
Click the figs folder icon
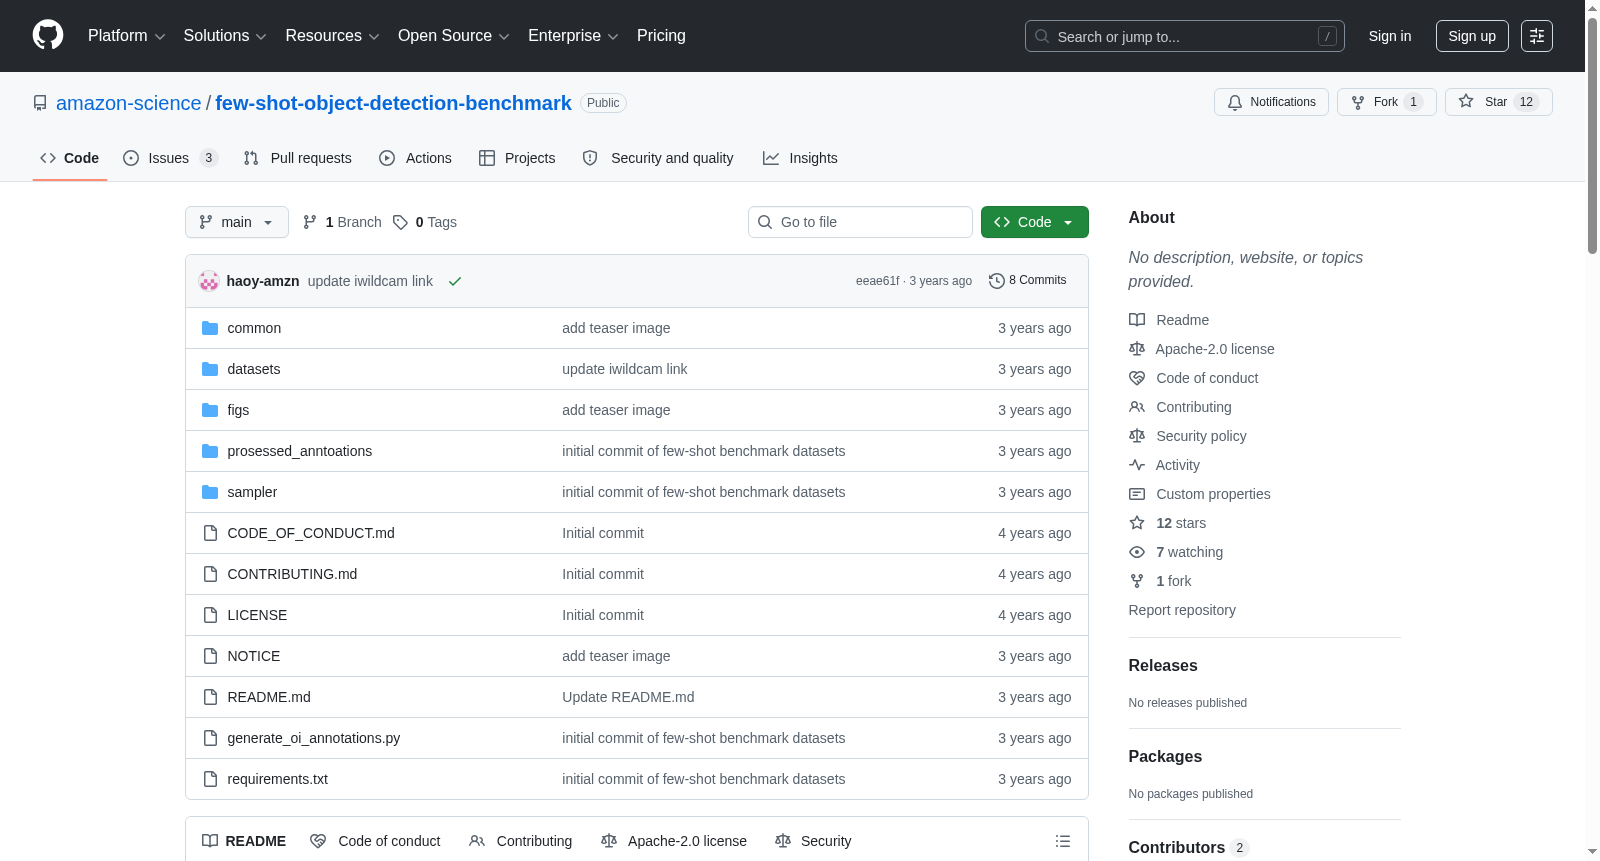(210, 410)
